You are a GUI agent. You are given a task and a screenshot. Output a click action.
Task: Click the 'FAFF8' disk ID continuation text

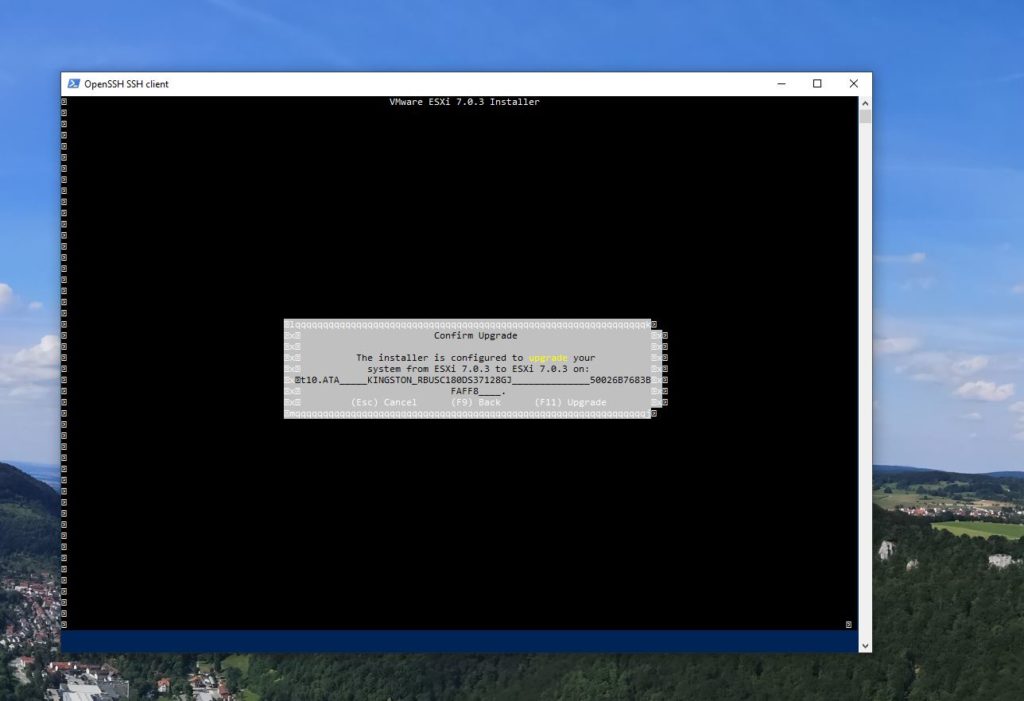pyautogui.click(x=478, y=391)
